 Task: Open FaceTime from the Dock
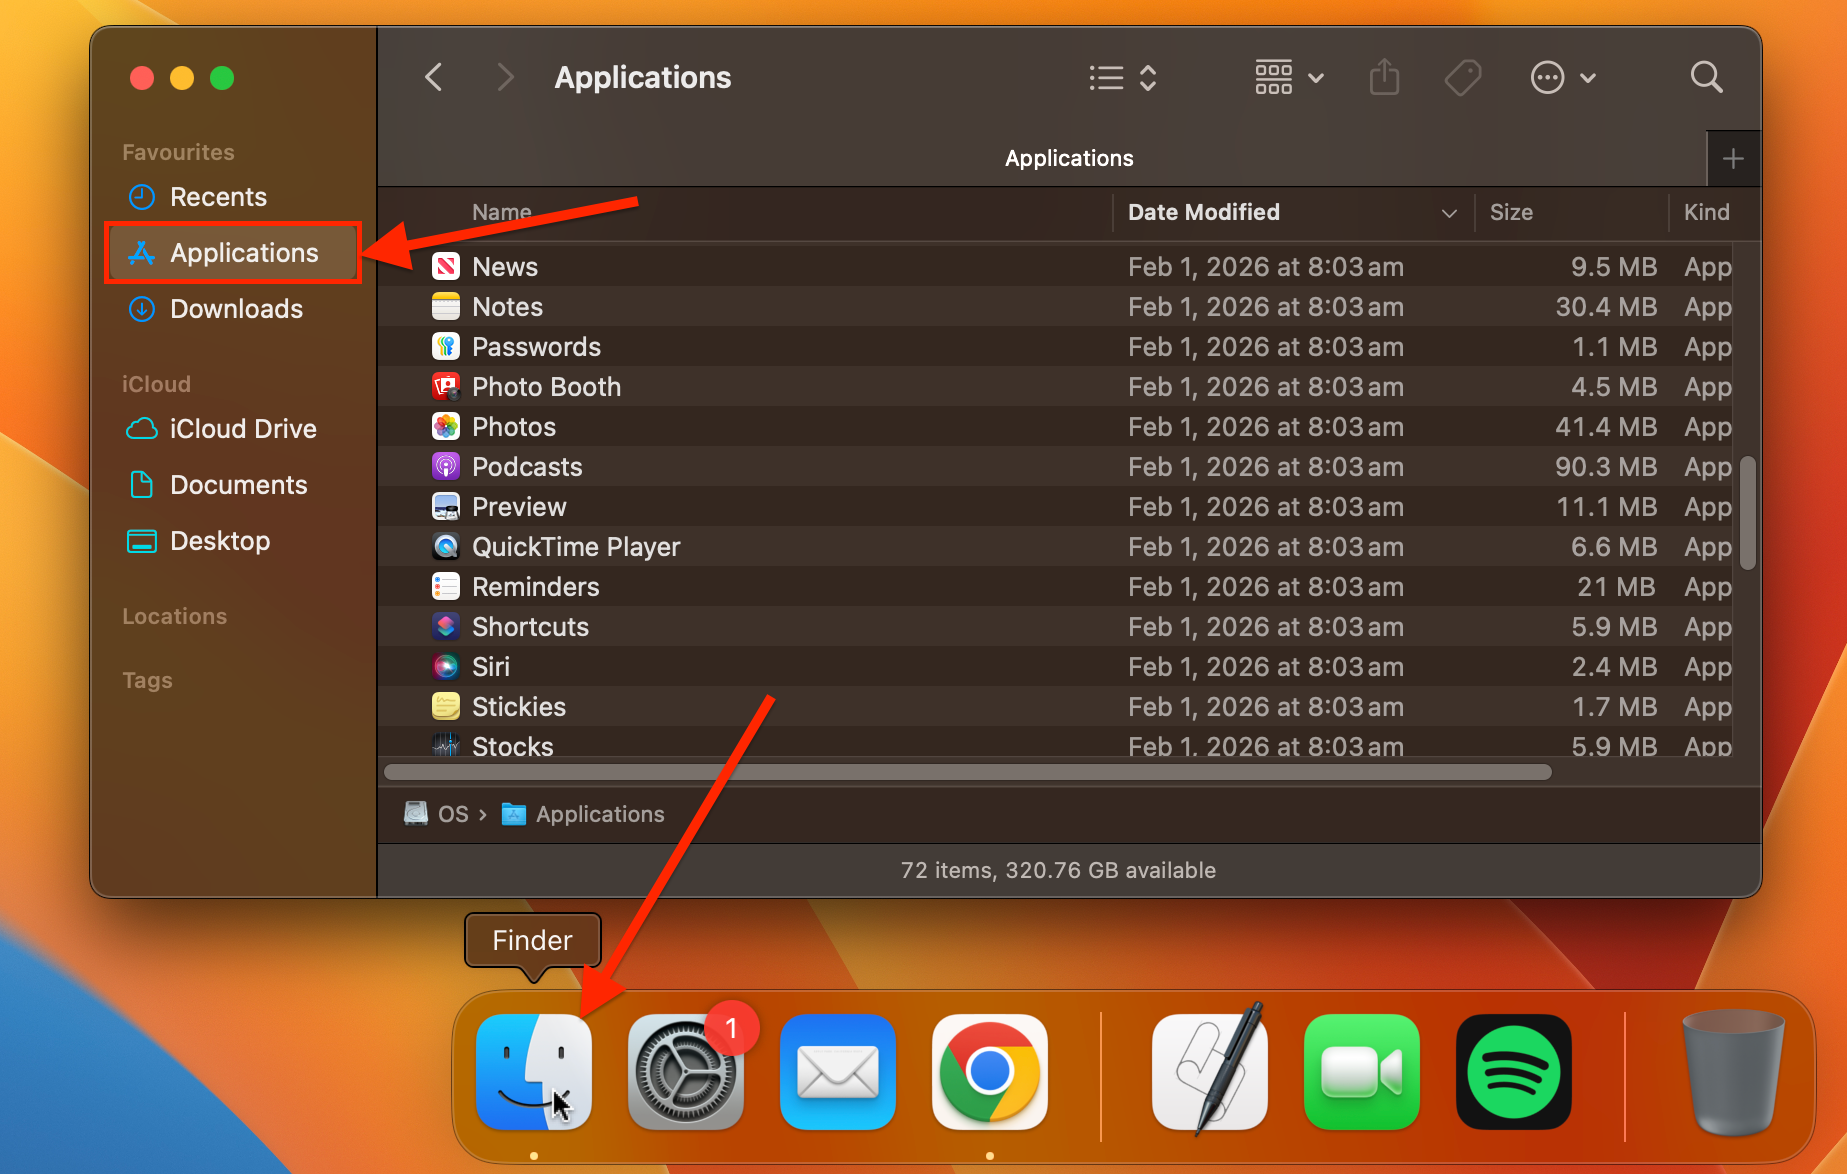click(x=1362, y=1072)
